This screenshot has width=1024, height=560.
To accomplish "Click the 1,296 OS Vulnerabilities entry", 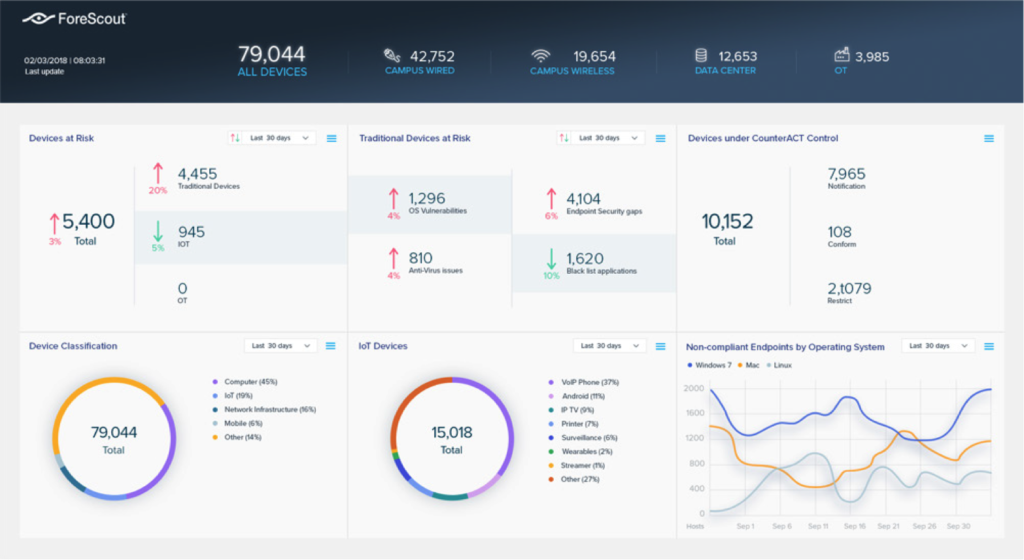I will point(437,203).
